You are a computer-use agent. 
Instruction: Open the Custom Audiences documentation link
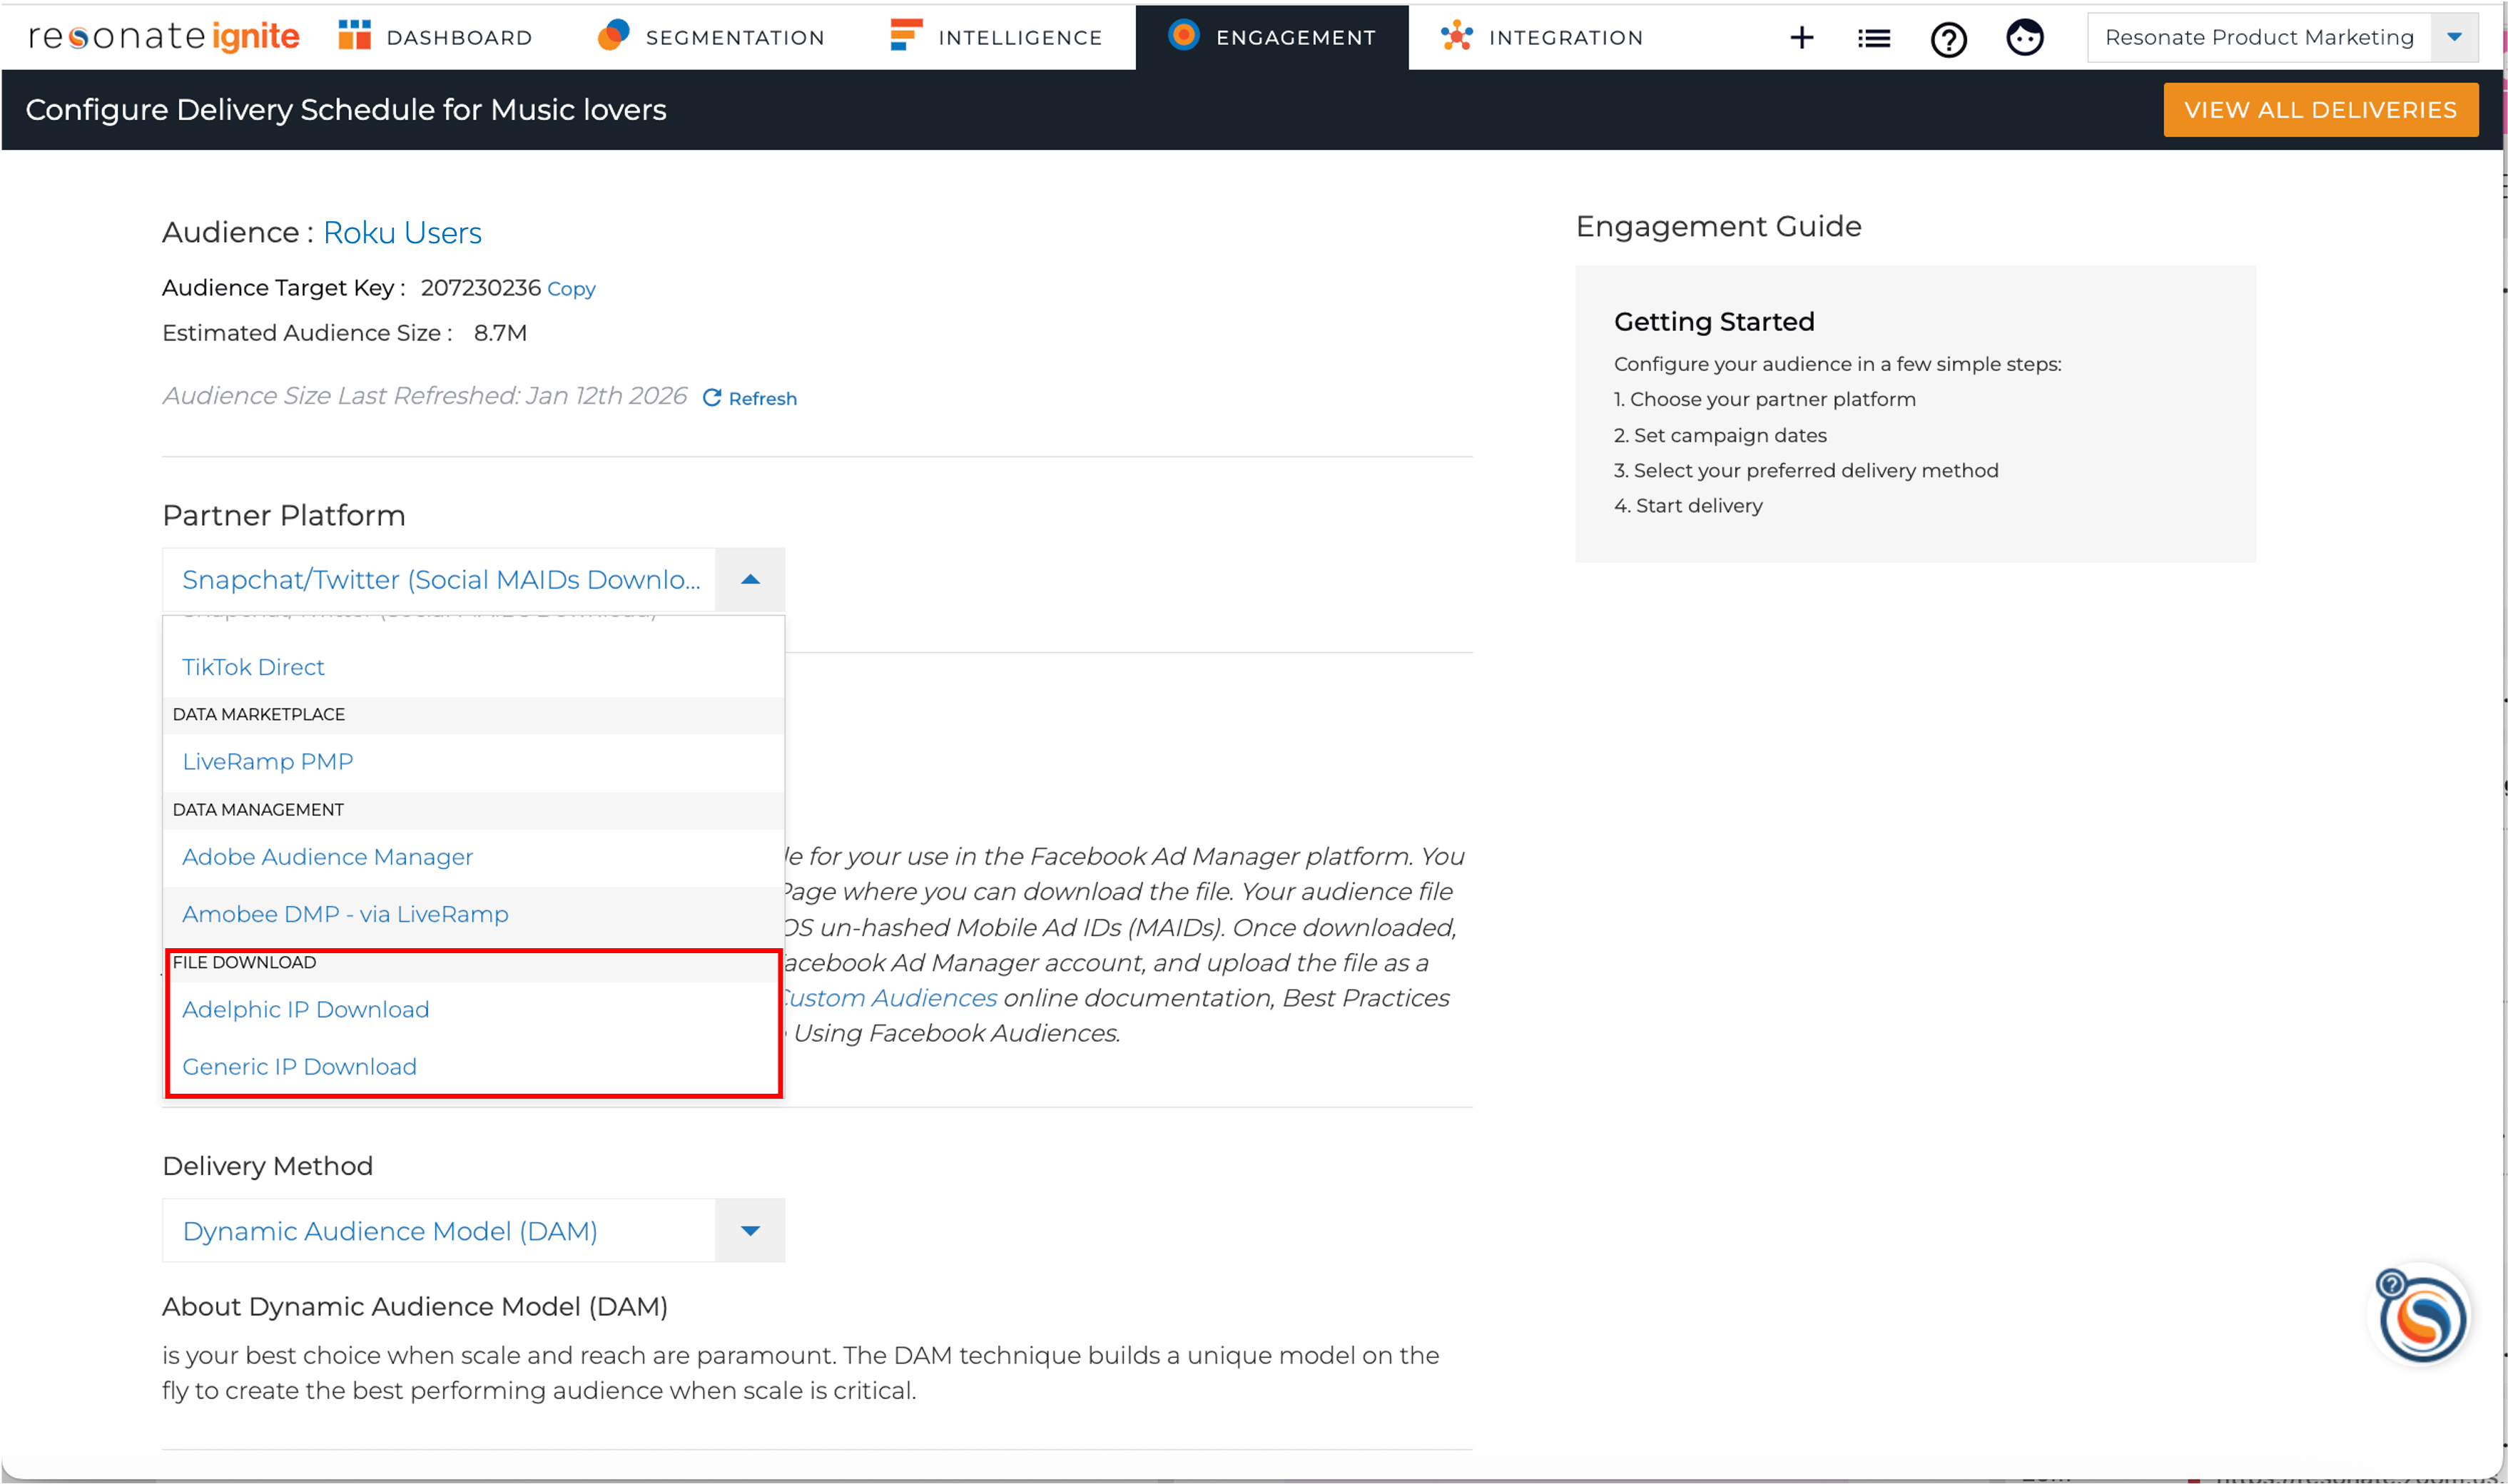890,998
